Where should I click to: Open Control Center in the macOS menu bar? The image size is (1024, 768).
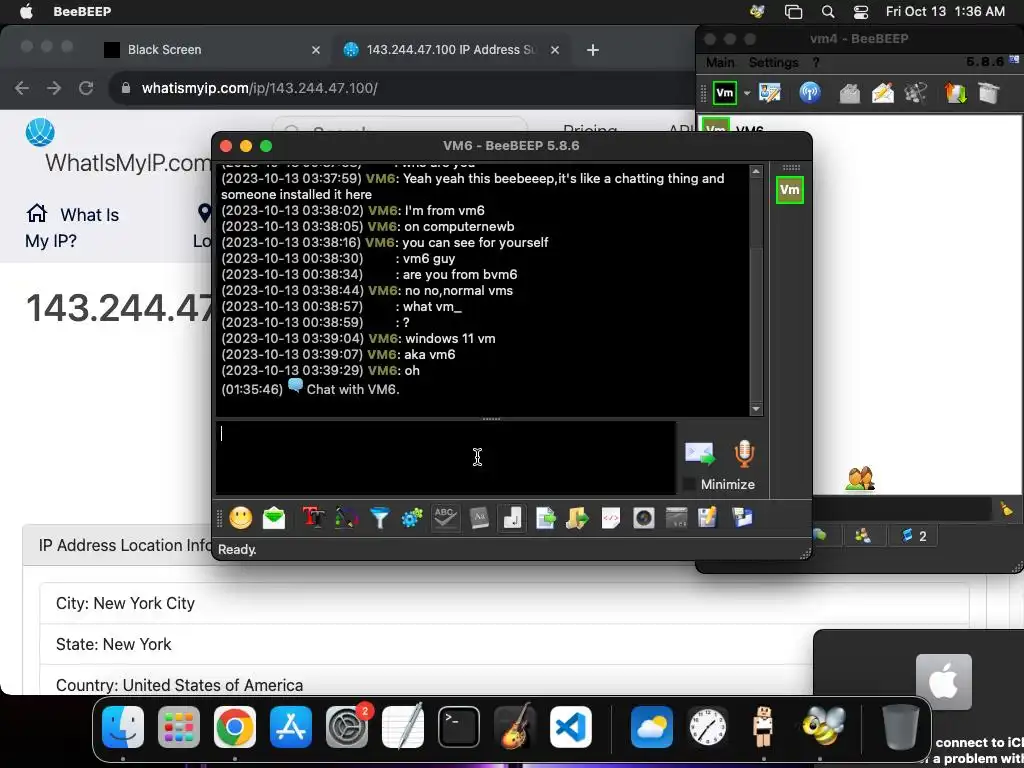tap(861, 12)
